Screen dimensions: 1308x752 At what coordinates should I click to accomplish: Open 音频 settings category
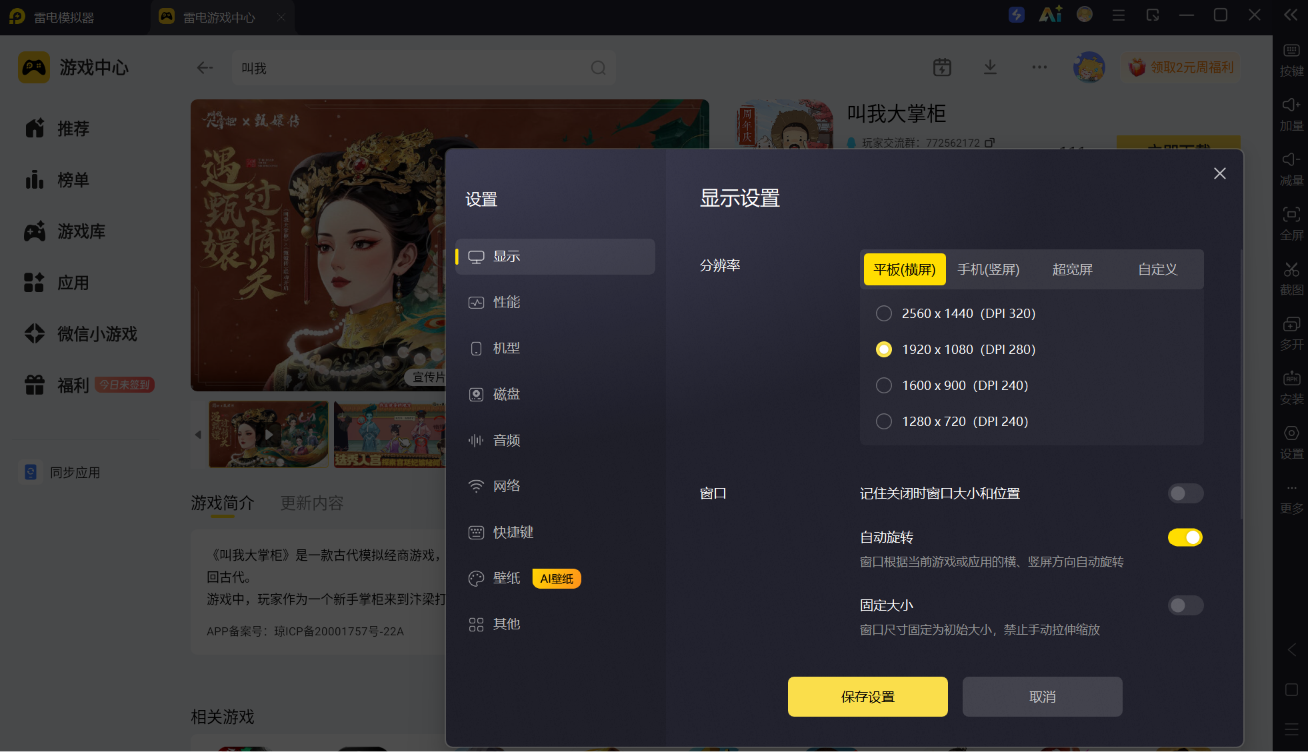[x=555, y=440]
